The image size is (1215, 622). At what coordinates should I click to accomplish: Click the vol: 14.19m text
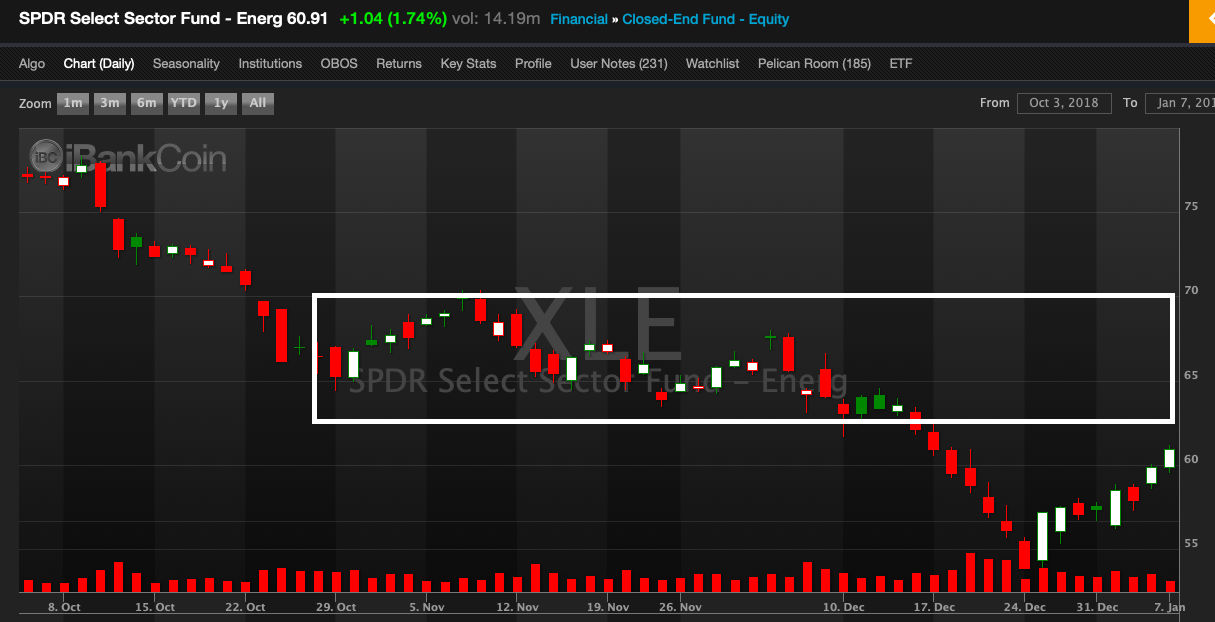click(497, 19)
